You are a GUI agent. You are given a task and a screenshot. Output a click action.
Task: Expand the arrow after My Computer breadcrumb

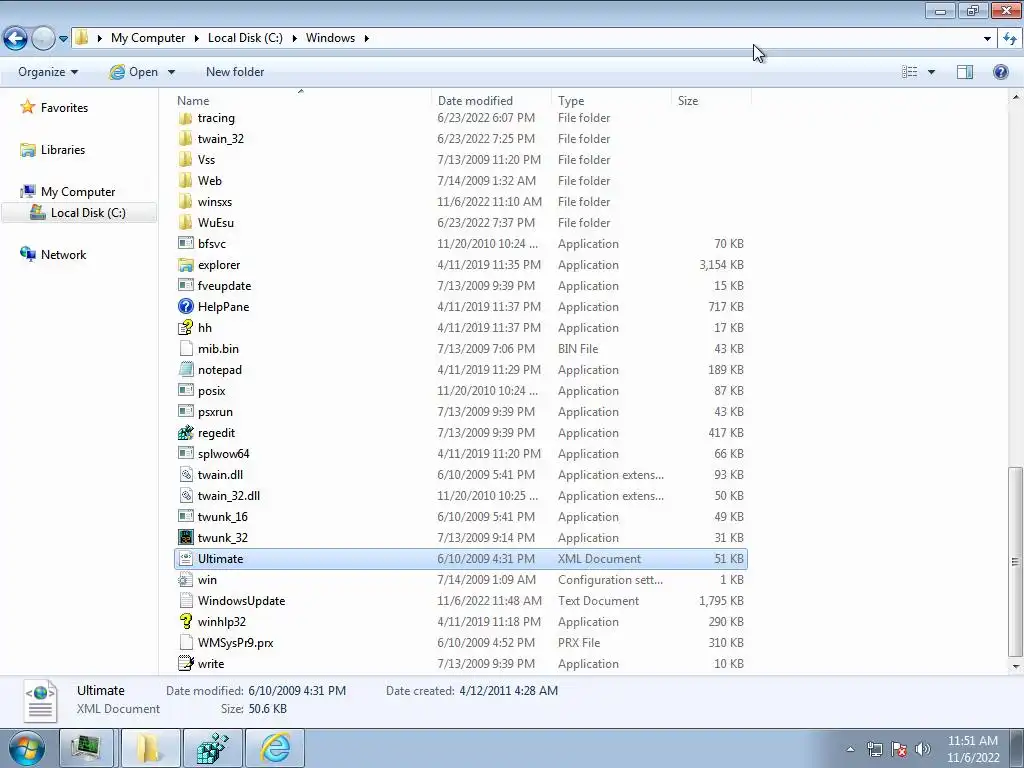click(196, 39)
